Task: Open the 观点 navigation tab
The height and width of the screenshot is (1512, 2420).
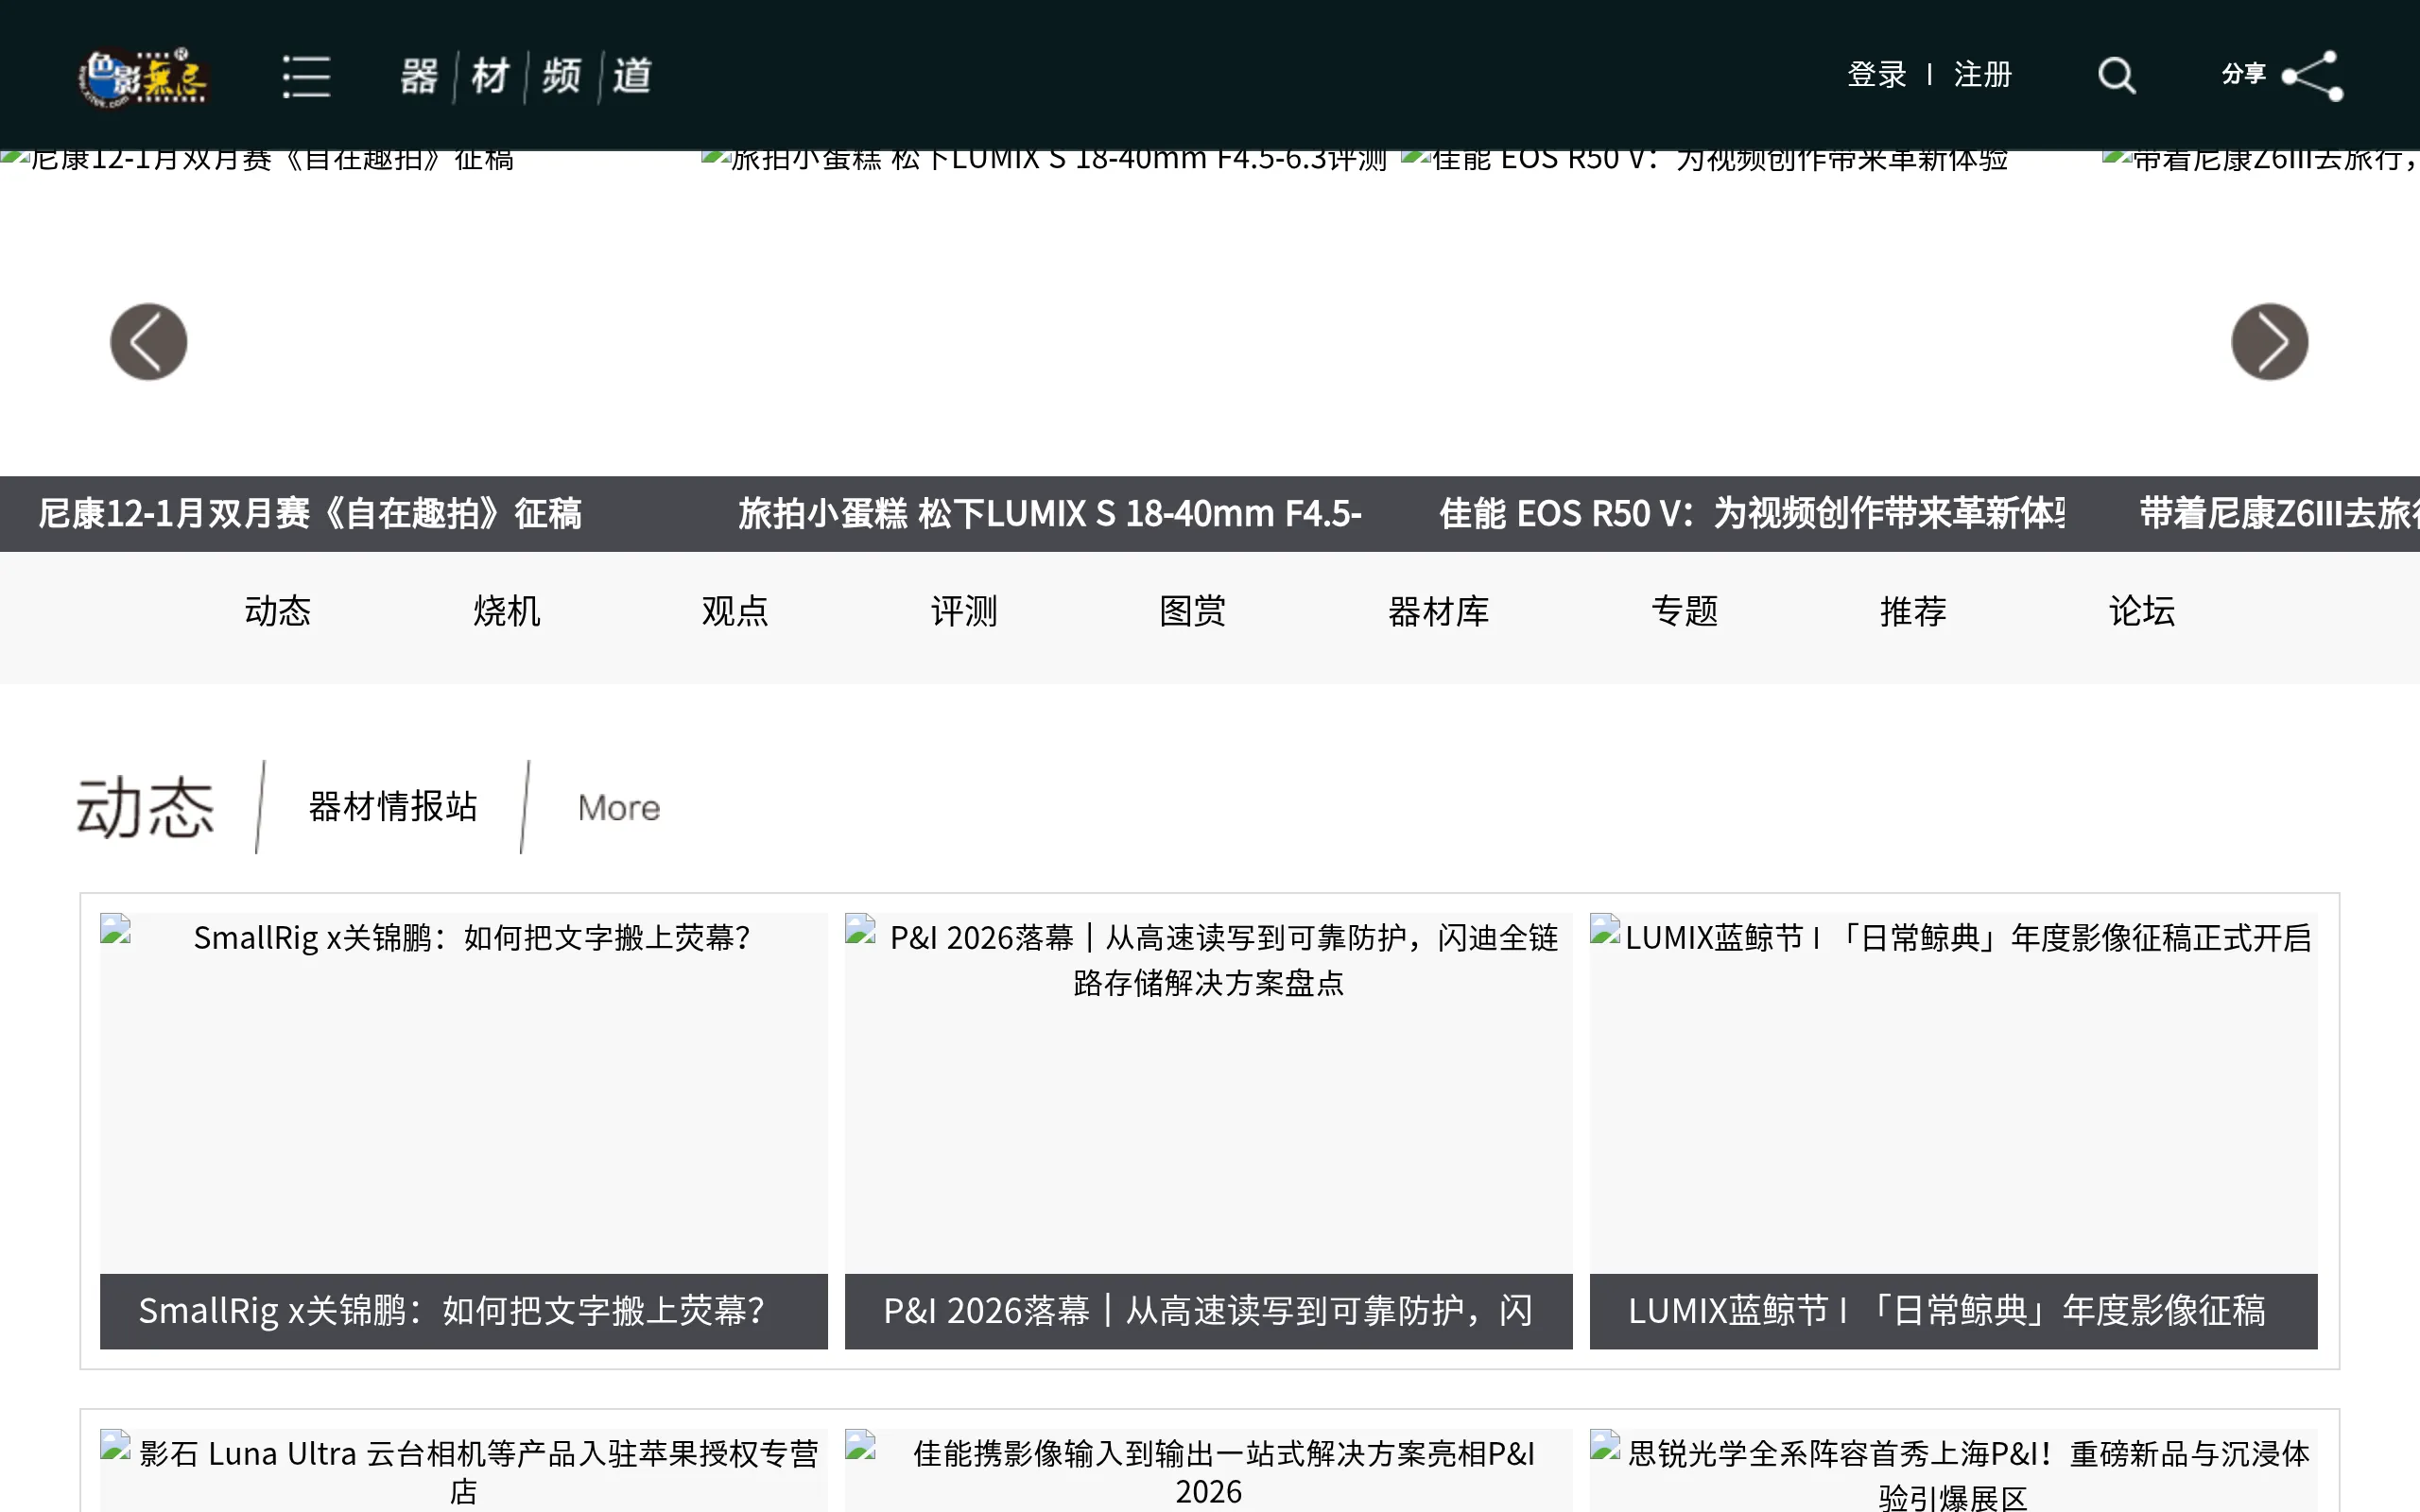Action: (x=735, y=611)
